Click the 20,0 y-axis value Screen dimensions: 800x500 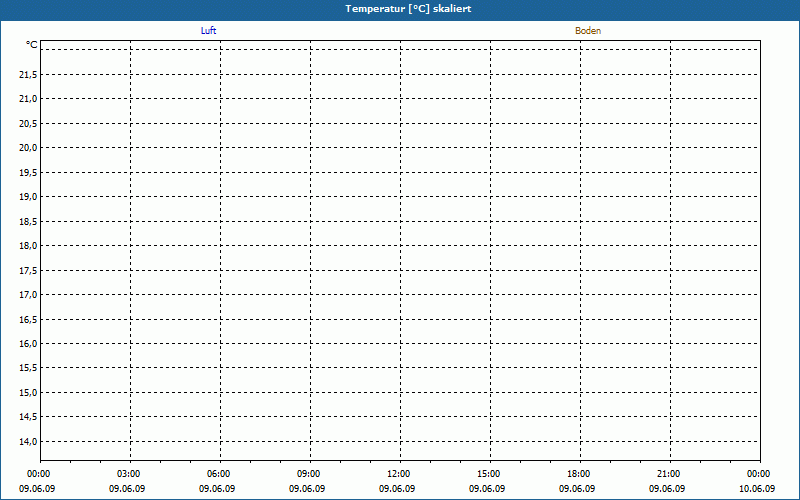[28, 148]
